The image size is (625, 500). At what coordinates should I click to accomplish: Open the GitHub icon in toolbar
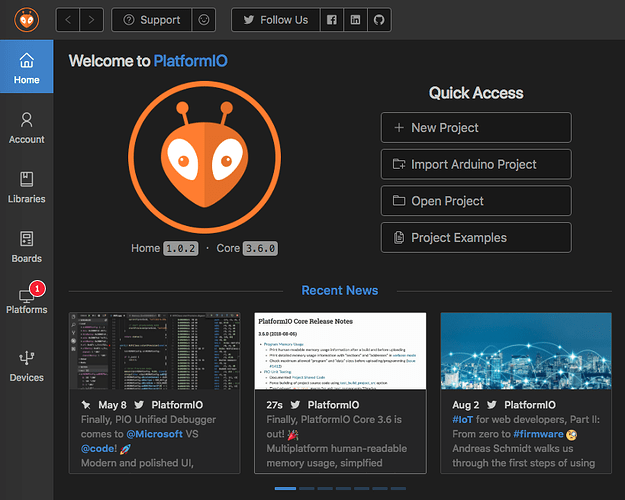(x=379, y=20)
